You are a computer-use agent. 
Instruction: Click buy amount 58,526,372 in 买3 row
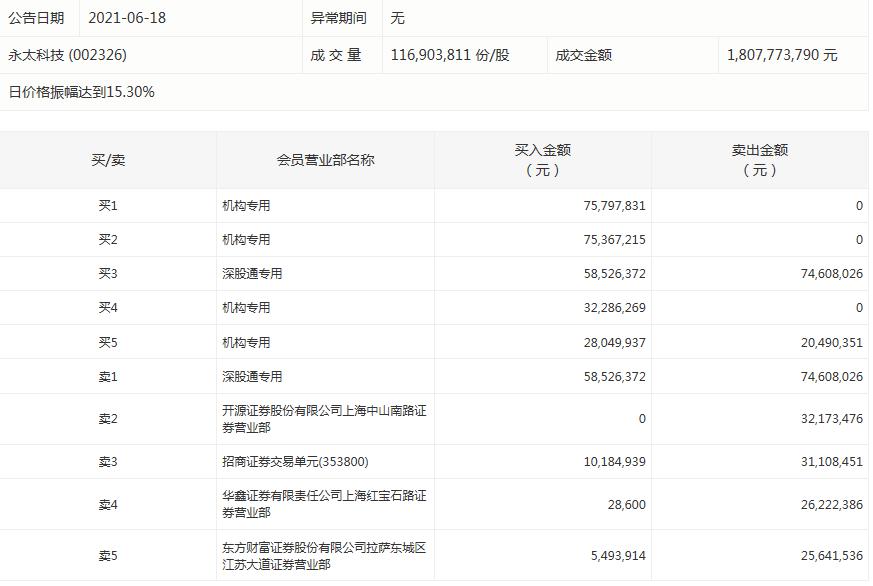(x=614, y=274)
